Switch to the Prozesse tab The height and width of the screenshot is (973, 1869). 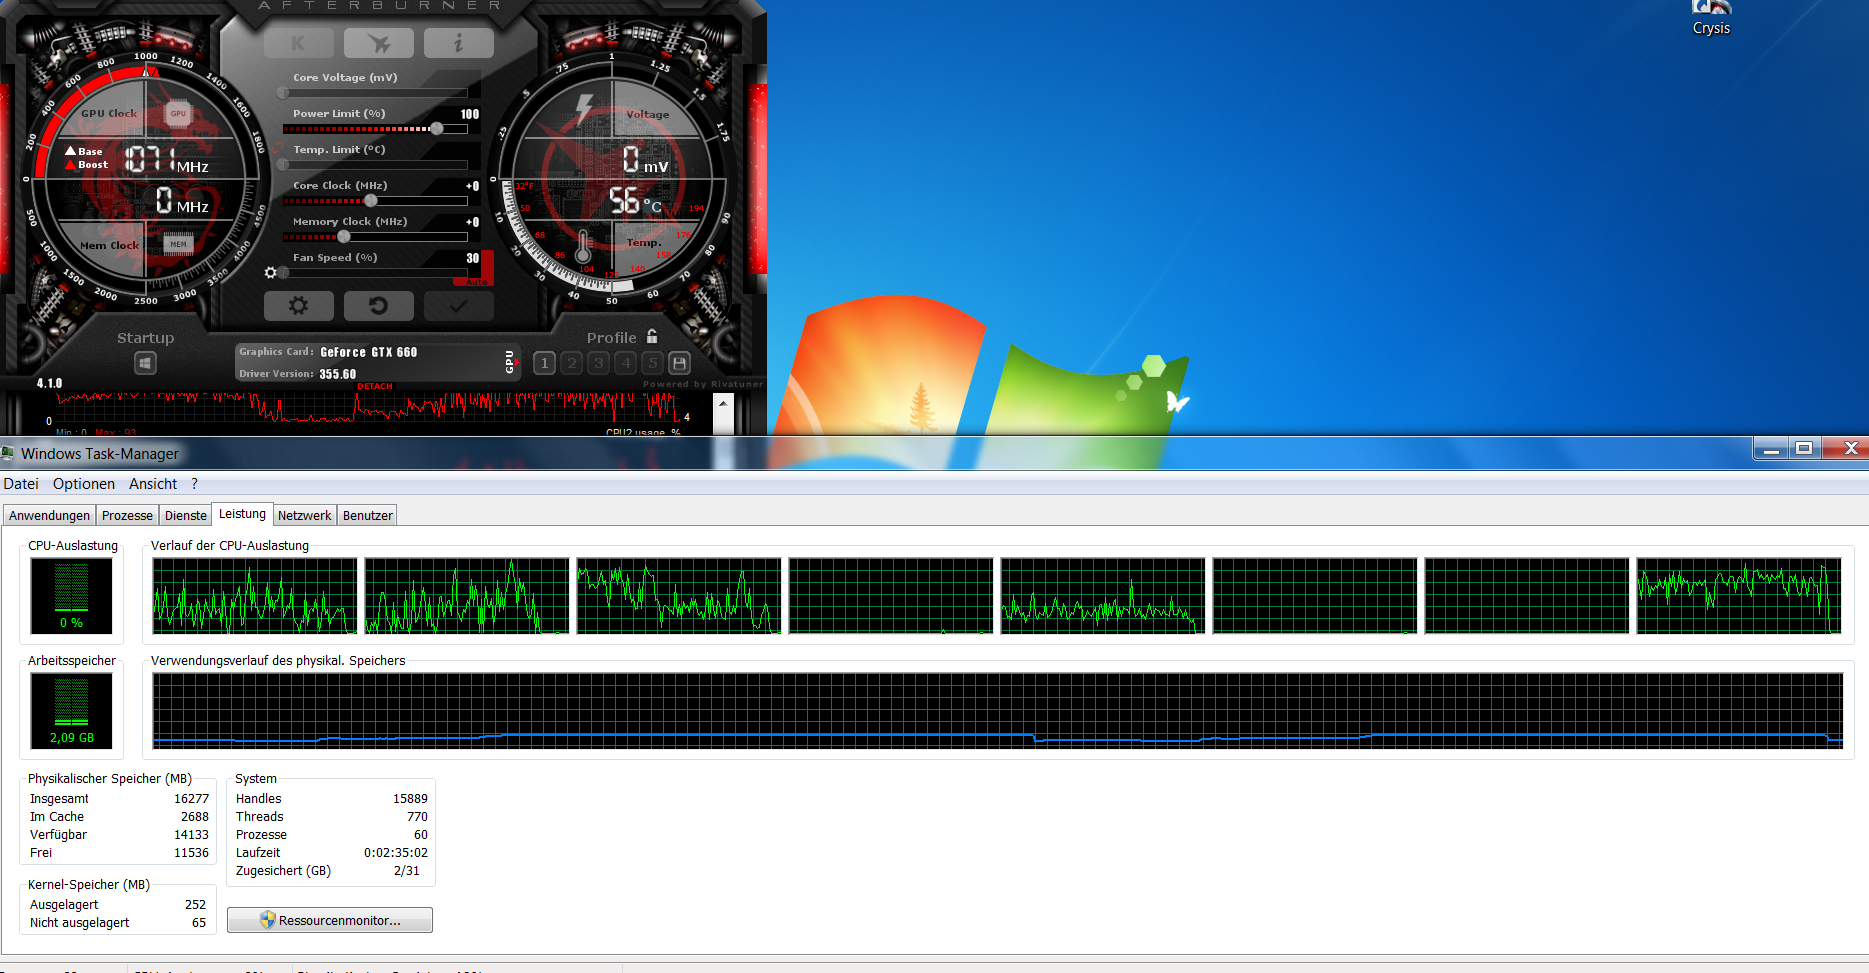pos(127,515)
